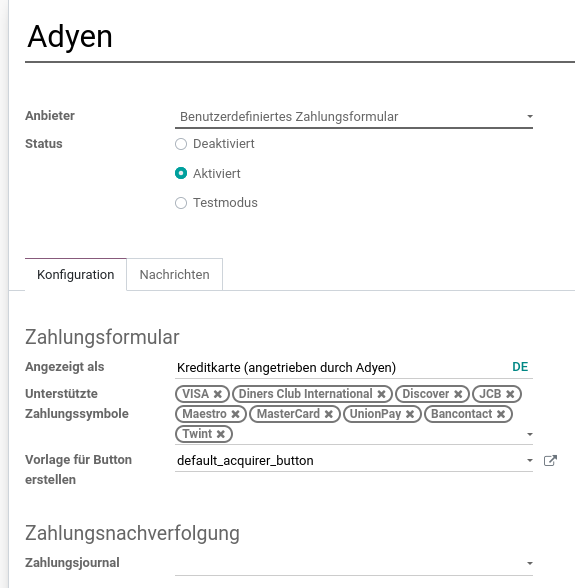The height and width of the screenshot is (588, 575).
Task: Select the Deaktiviert status option
Action: (181, 144)
